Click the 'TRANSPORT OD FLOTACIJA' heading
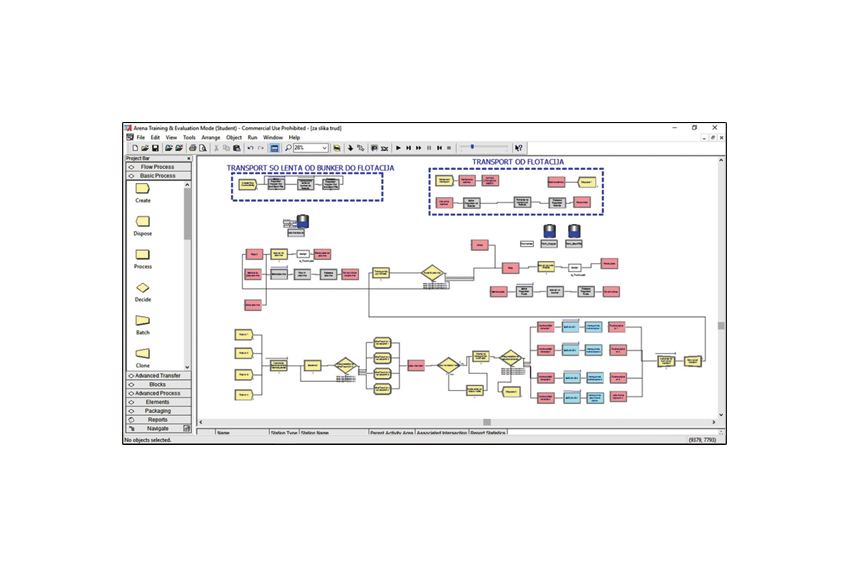The width and height of the screenshot is (850, 567). click(x=518, y=162)
